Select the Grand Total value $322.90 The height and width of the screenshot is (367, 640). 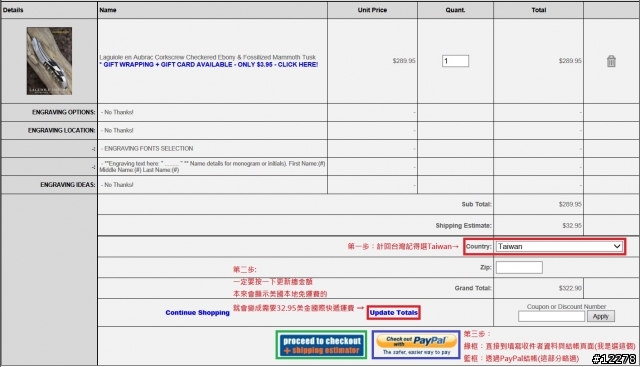(570, 288)
